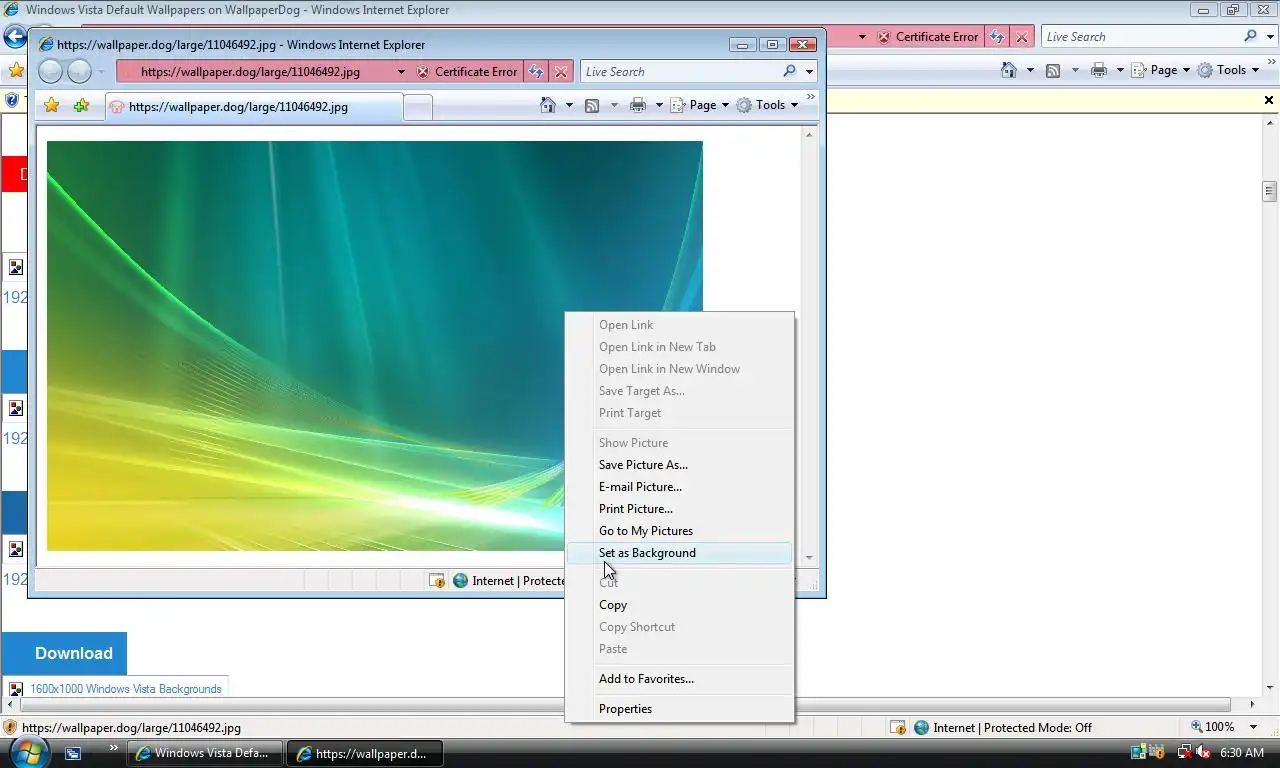Open Tools menu in background window
The image size is (1280, 768).
point(1229,70)
